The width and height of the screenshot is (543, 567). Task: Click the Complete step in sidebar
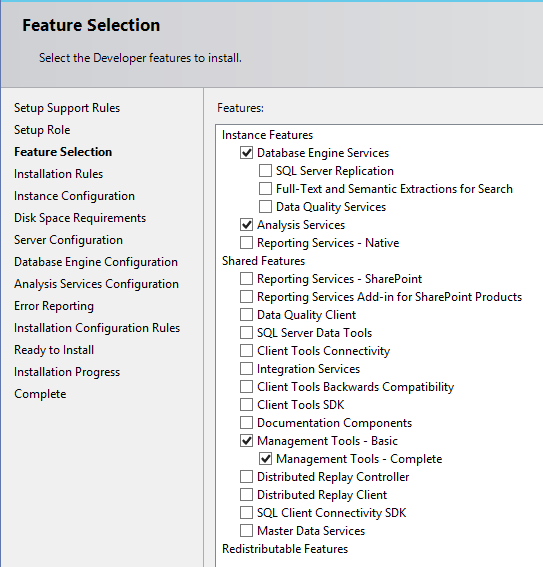coord(40,394)
